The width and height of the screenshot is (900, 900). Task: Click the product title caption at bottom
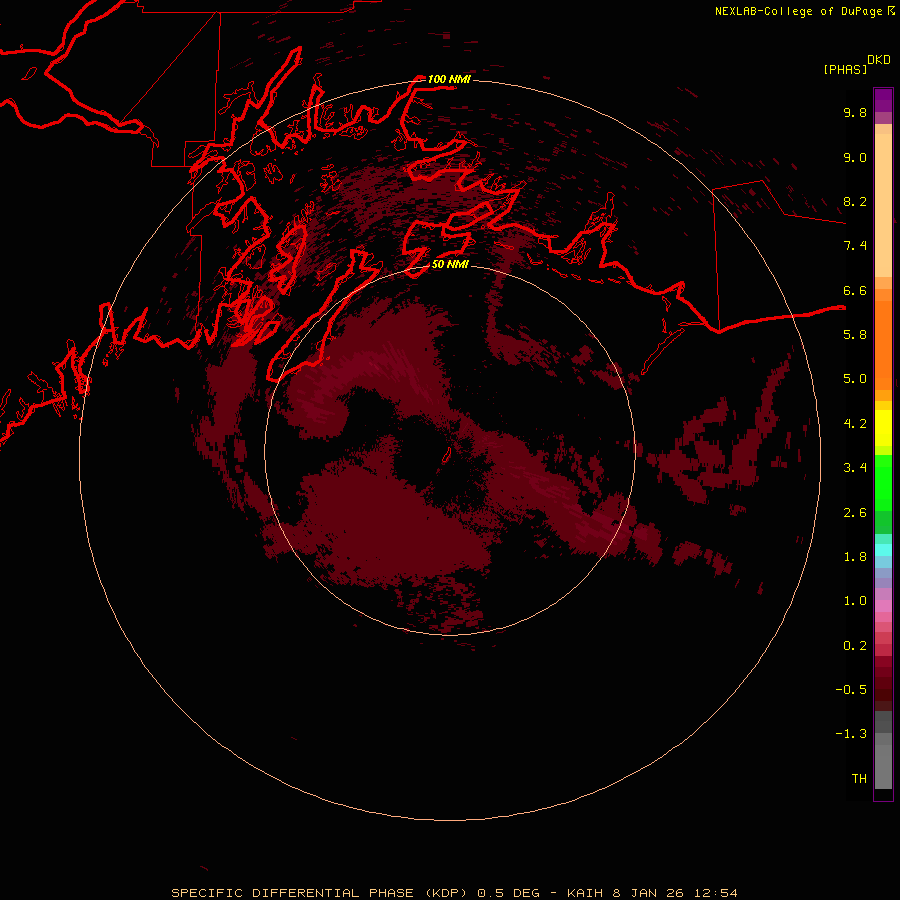(454, 893)
